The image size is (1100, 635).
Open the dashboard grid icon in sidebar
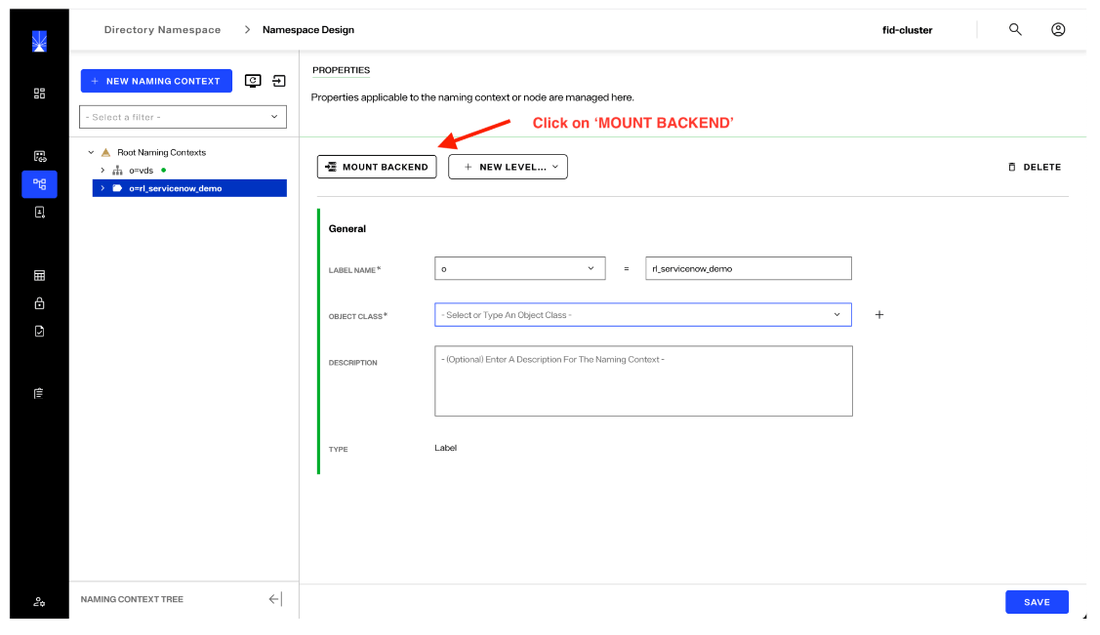tap(39, 93)
